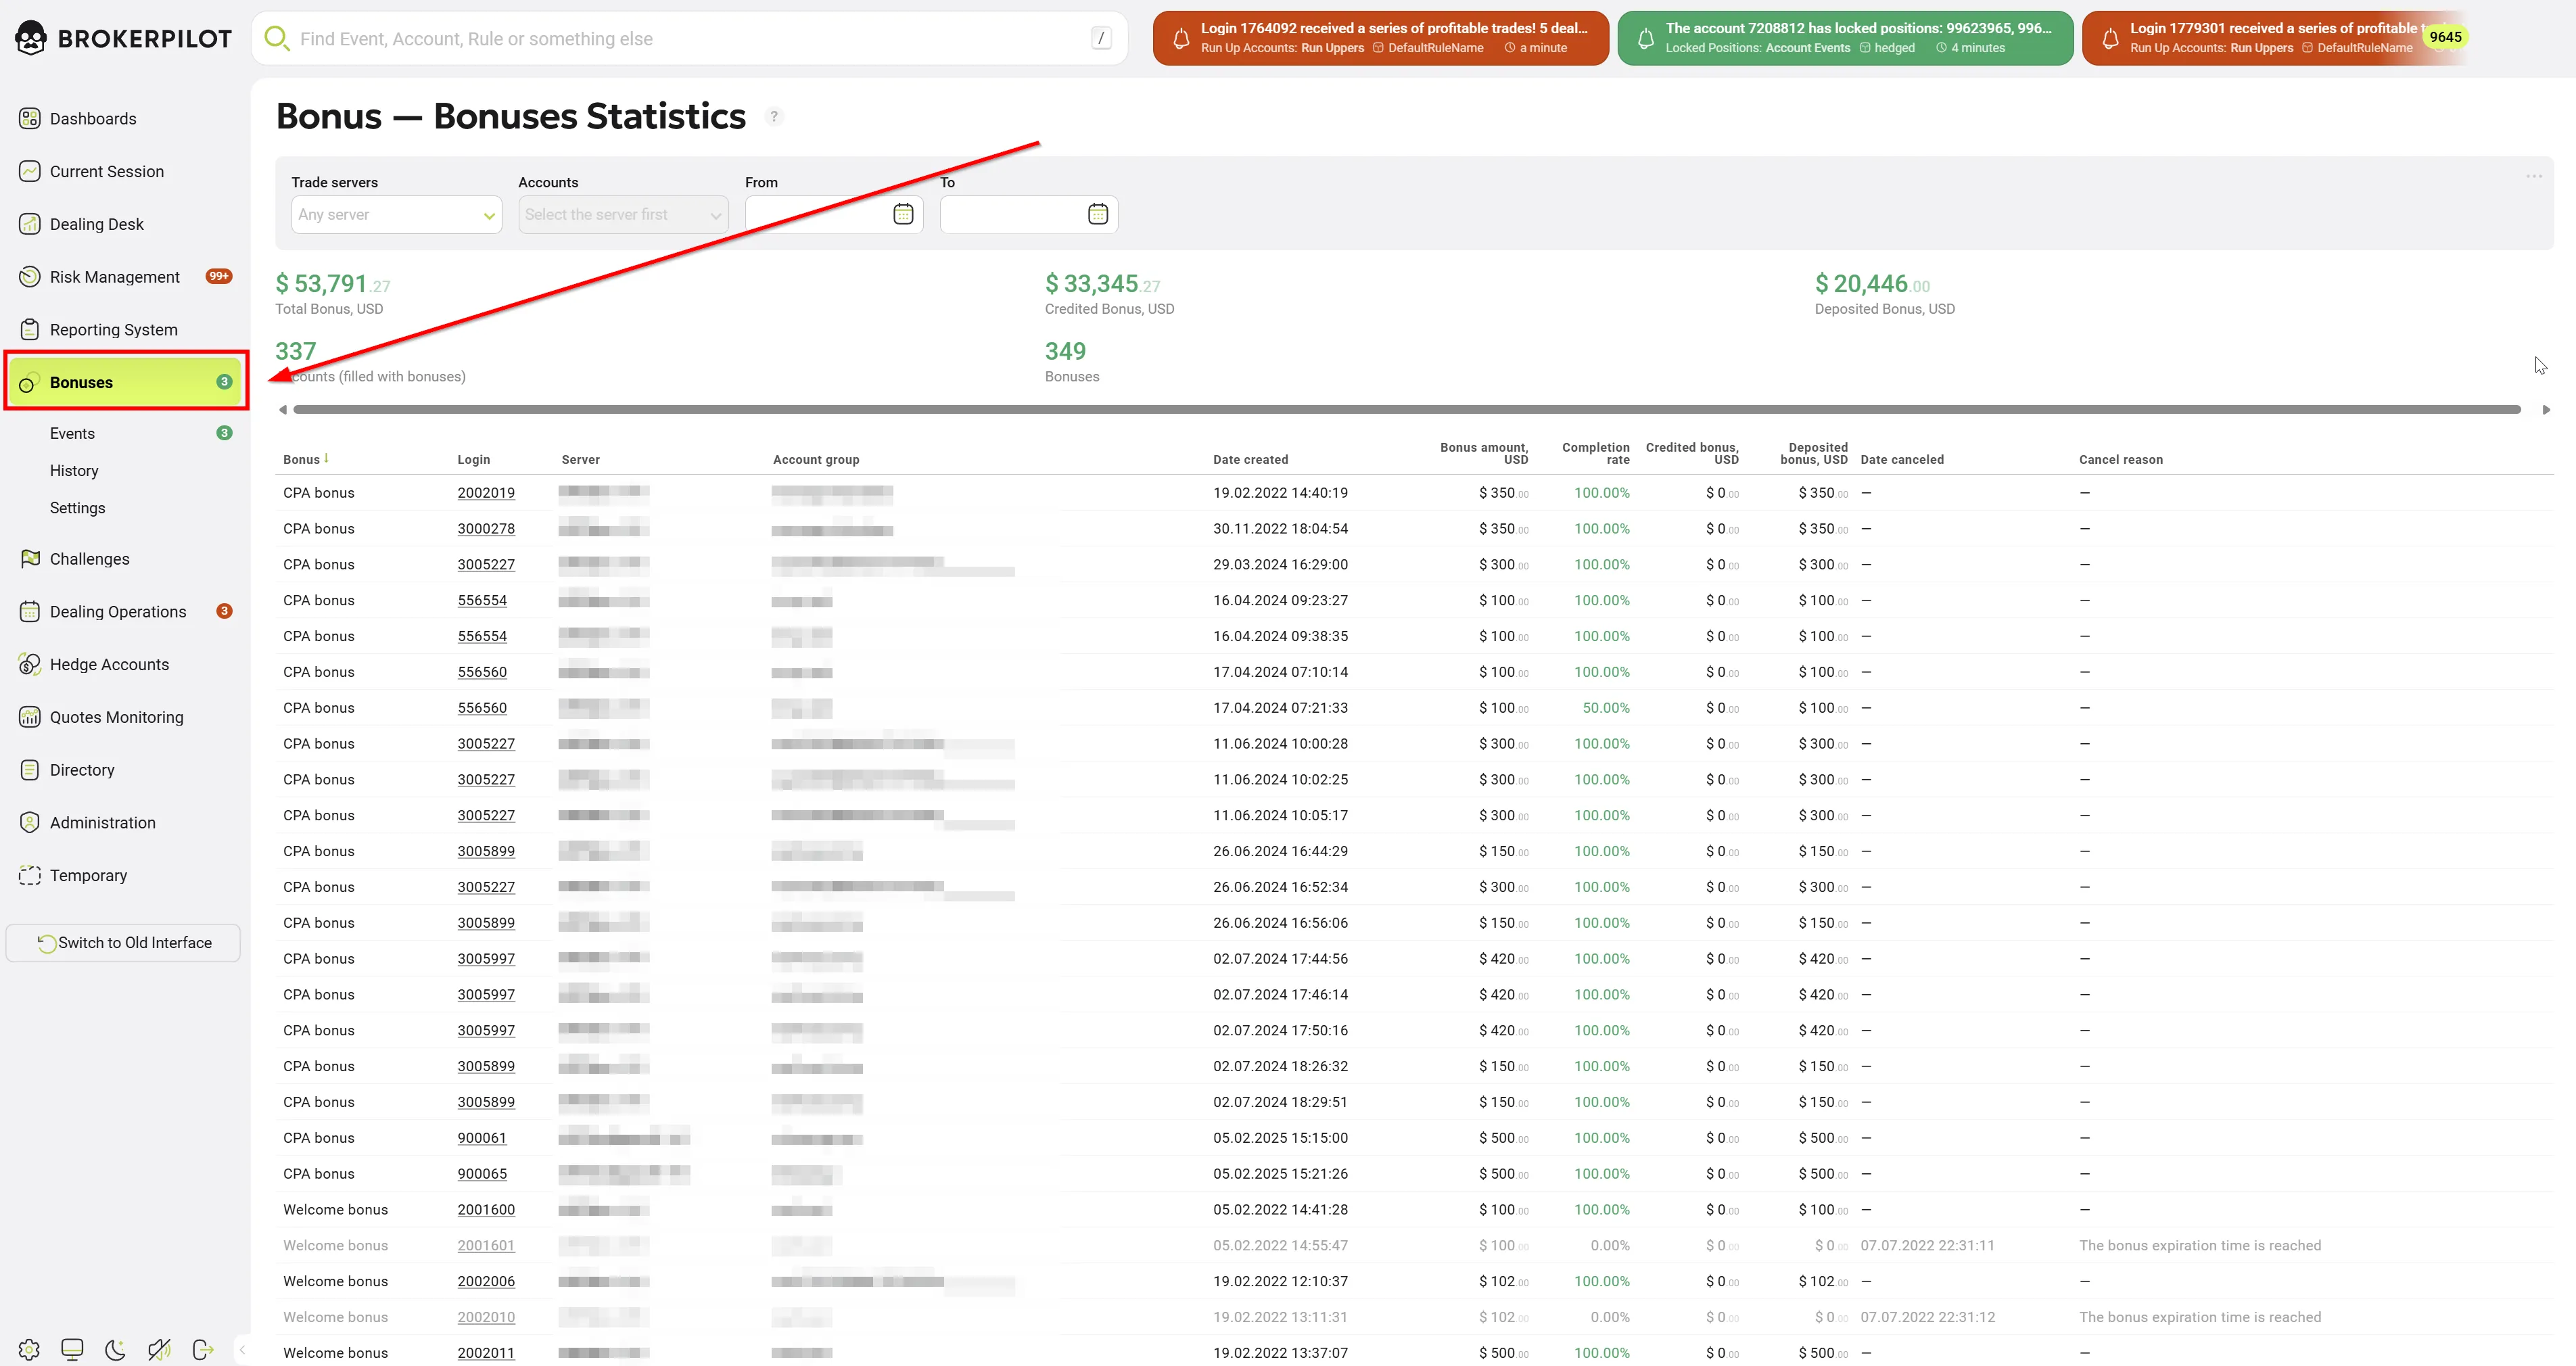Open the settings gear icon in sidebar footer
Screen dimensions: 2576x1366
29,1350
